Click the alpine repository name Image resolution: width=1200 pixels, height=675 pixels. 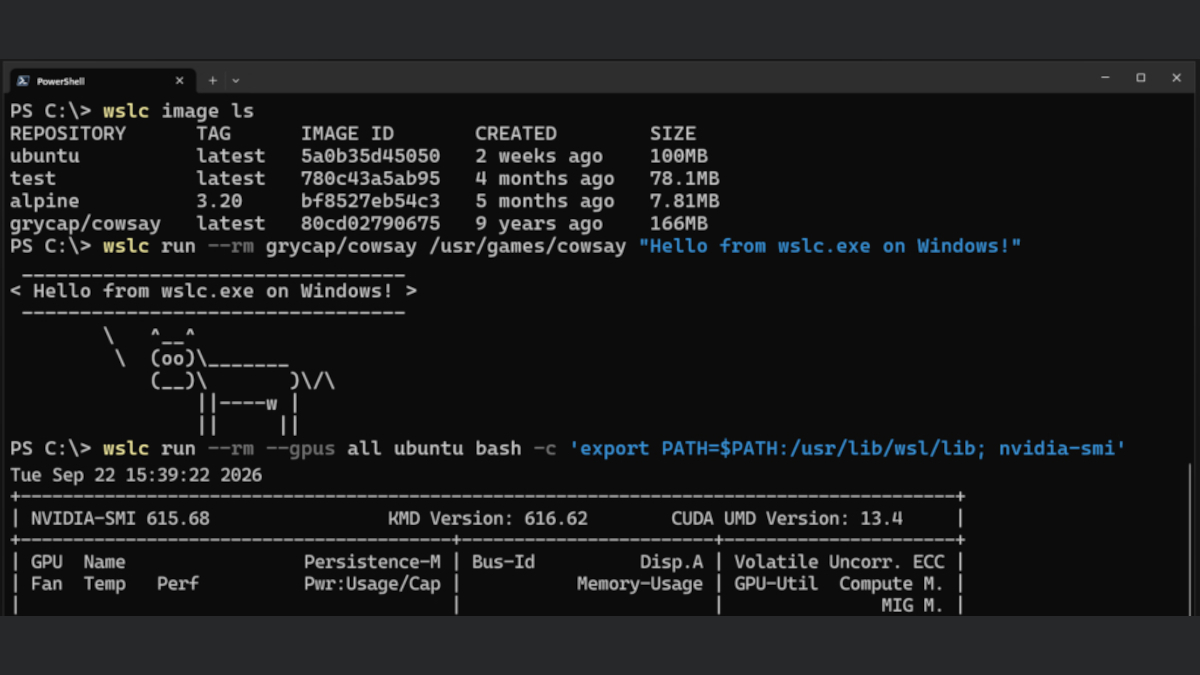coord(45,201)
